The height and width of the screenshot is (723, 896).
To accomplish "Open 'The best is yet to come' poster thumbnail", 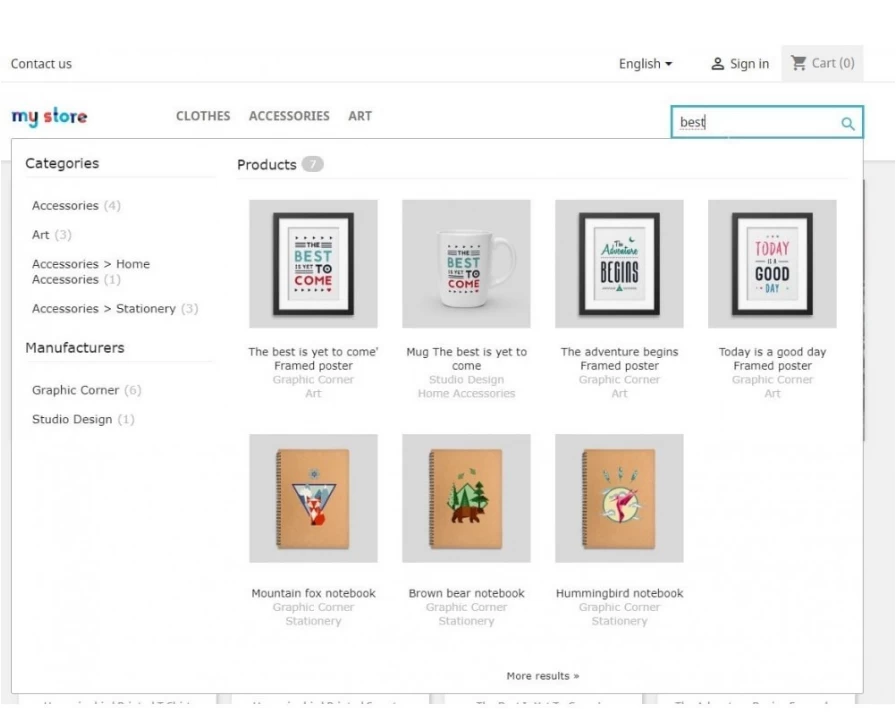I will pos(313,264).
